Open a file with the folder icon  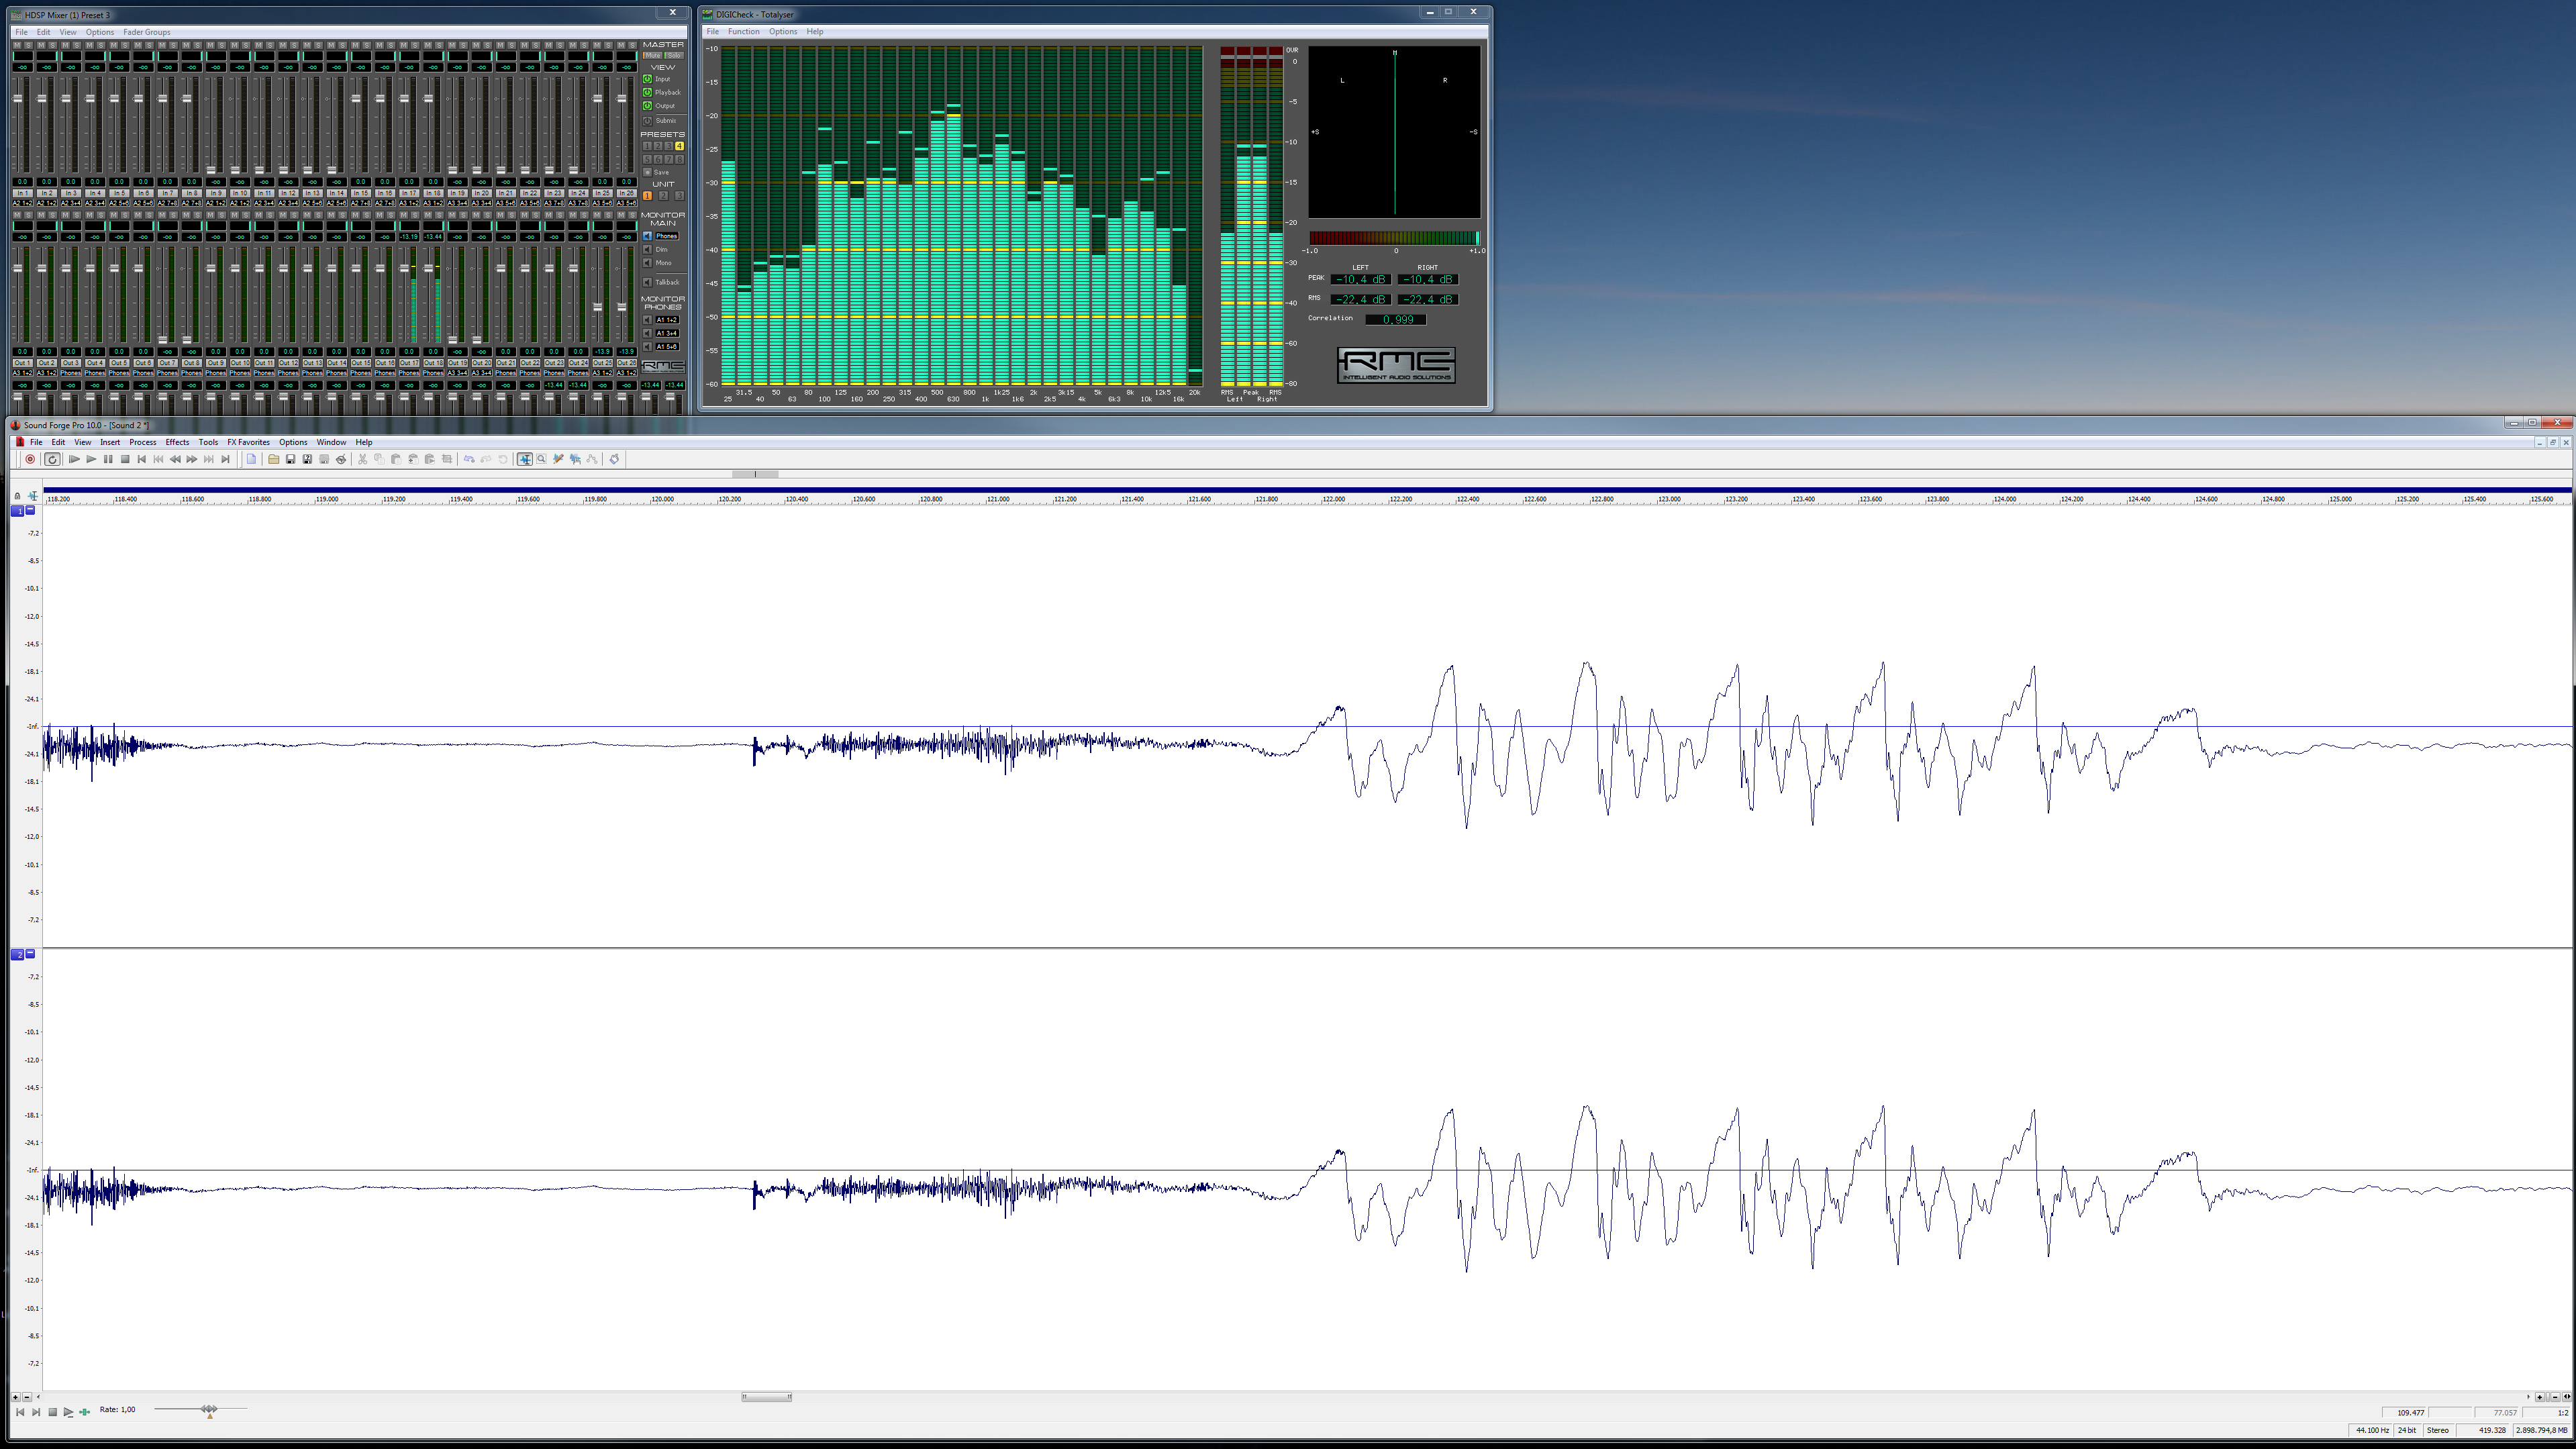tap(273, 460)
